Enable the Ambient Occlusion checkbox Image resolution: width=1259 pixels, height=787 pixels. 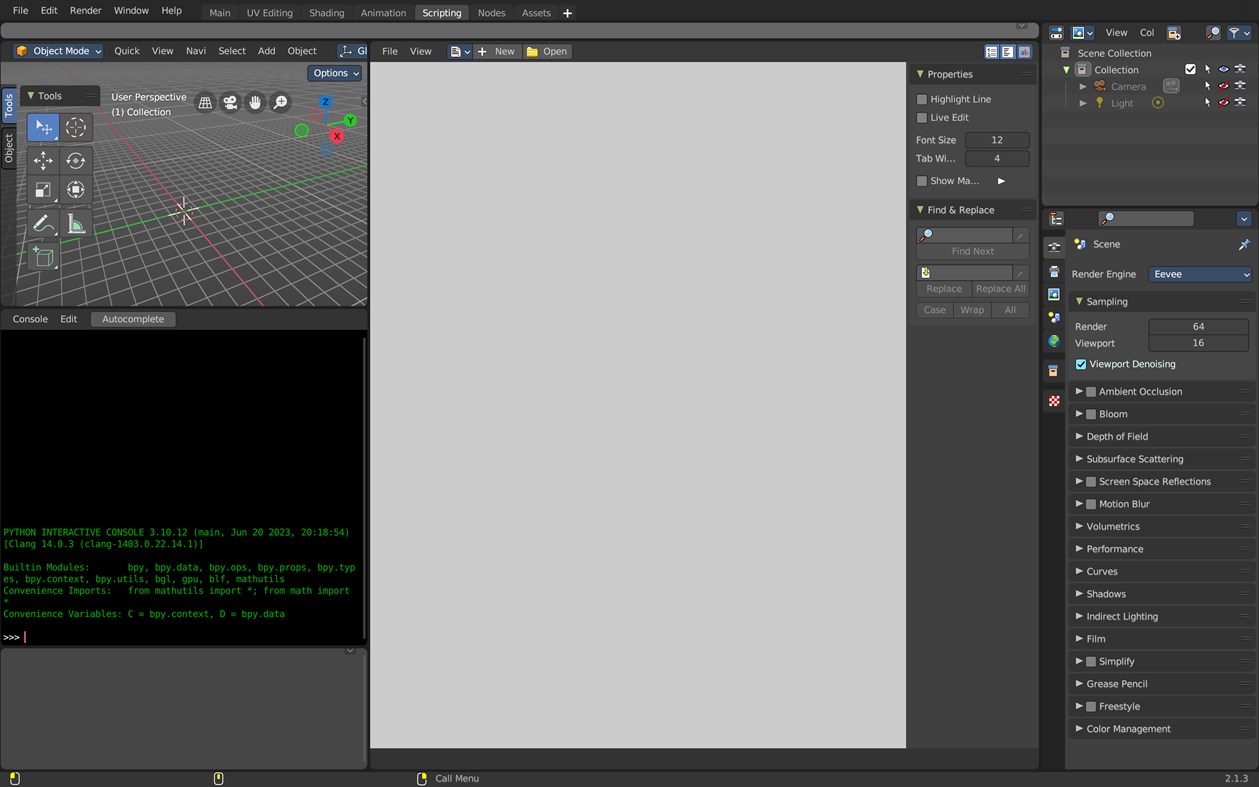pyautogui.click(x=1091, y=392)
